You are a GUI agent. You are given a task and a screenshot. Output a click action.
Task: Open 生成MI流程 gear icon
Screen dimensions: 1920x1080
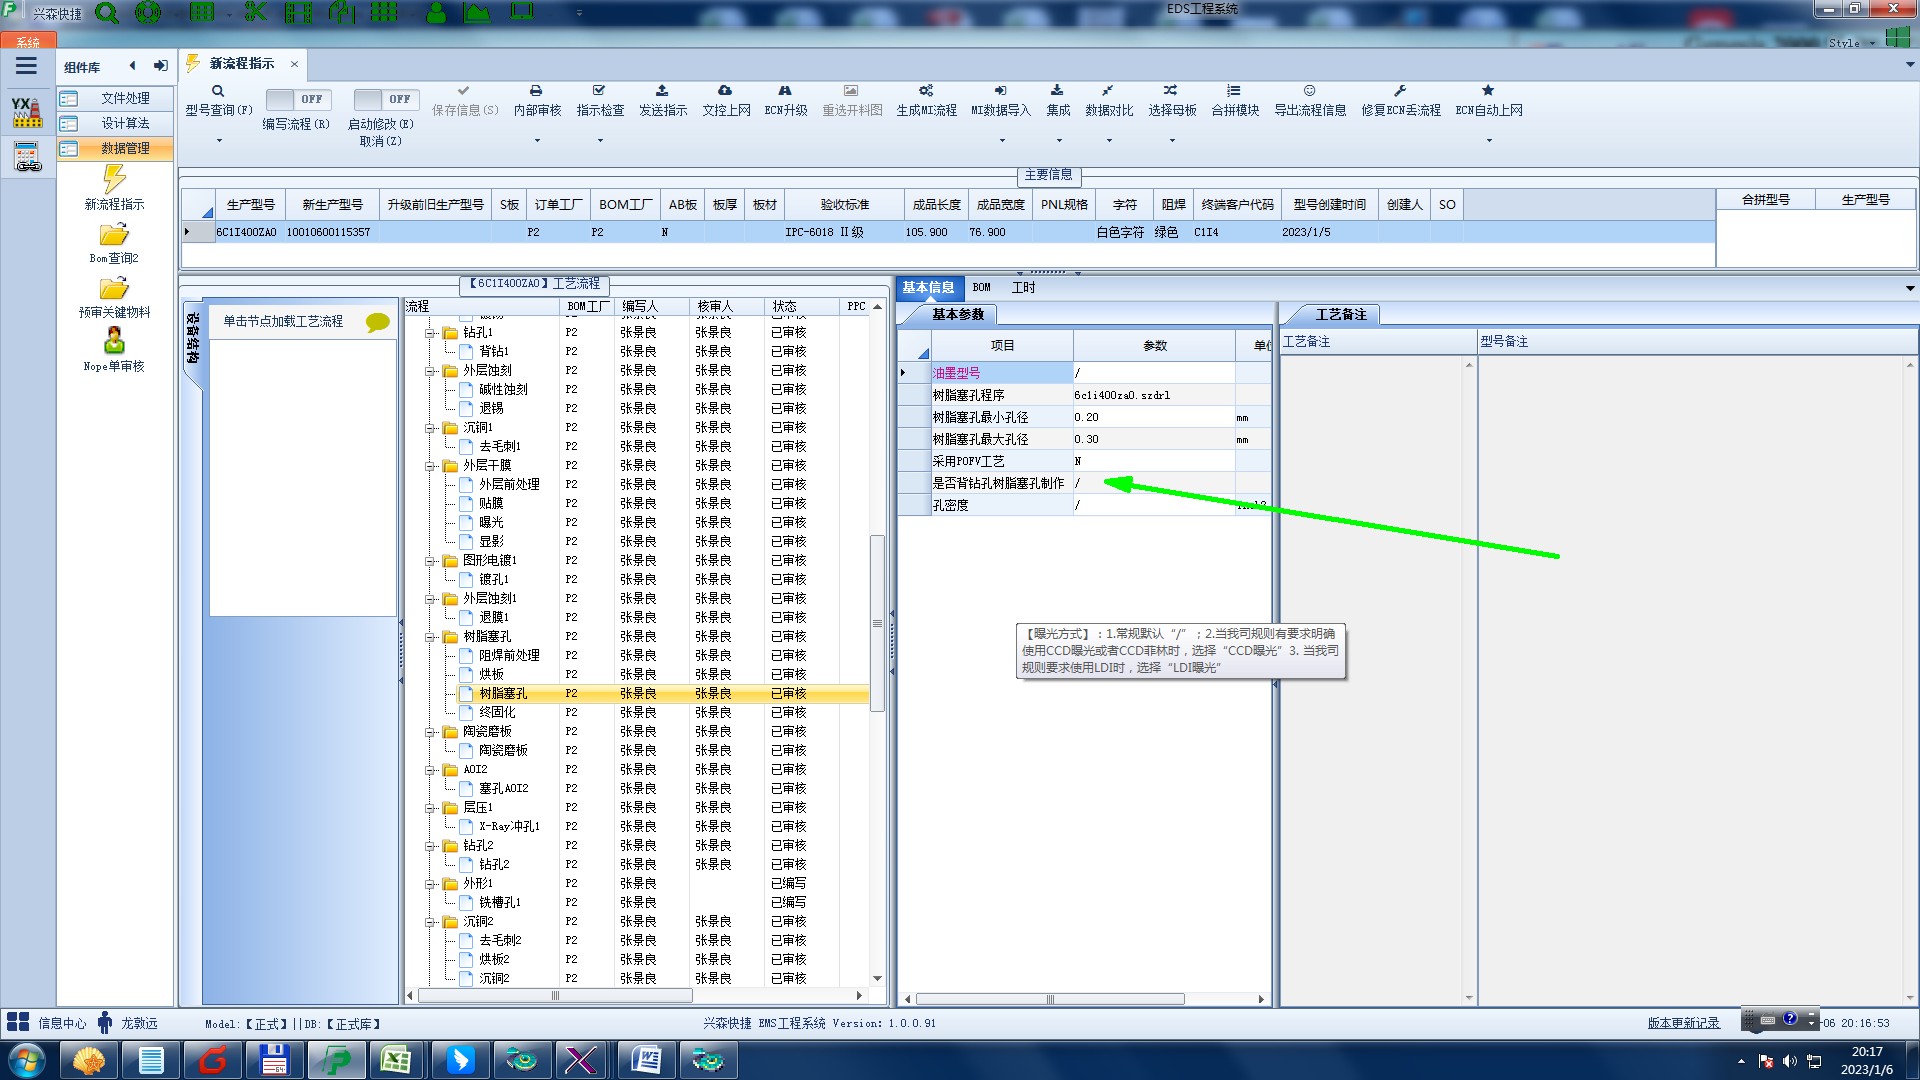[x=926, y=91]
